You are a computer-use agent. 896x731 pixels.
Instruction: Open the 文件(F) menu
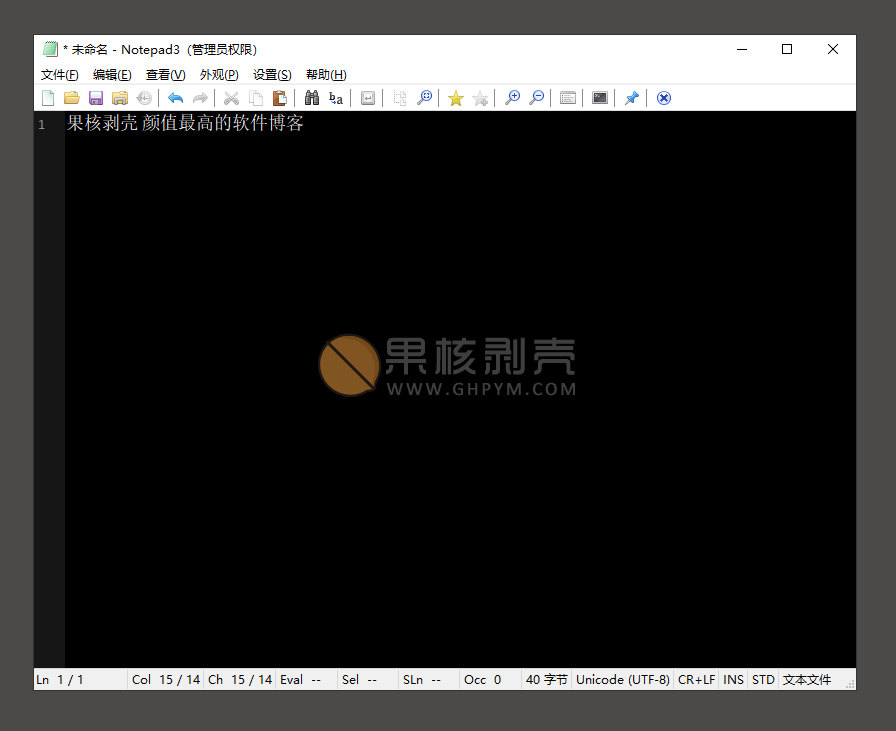click(x=59, y=75)
